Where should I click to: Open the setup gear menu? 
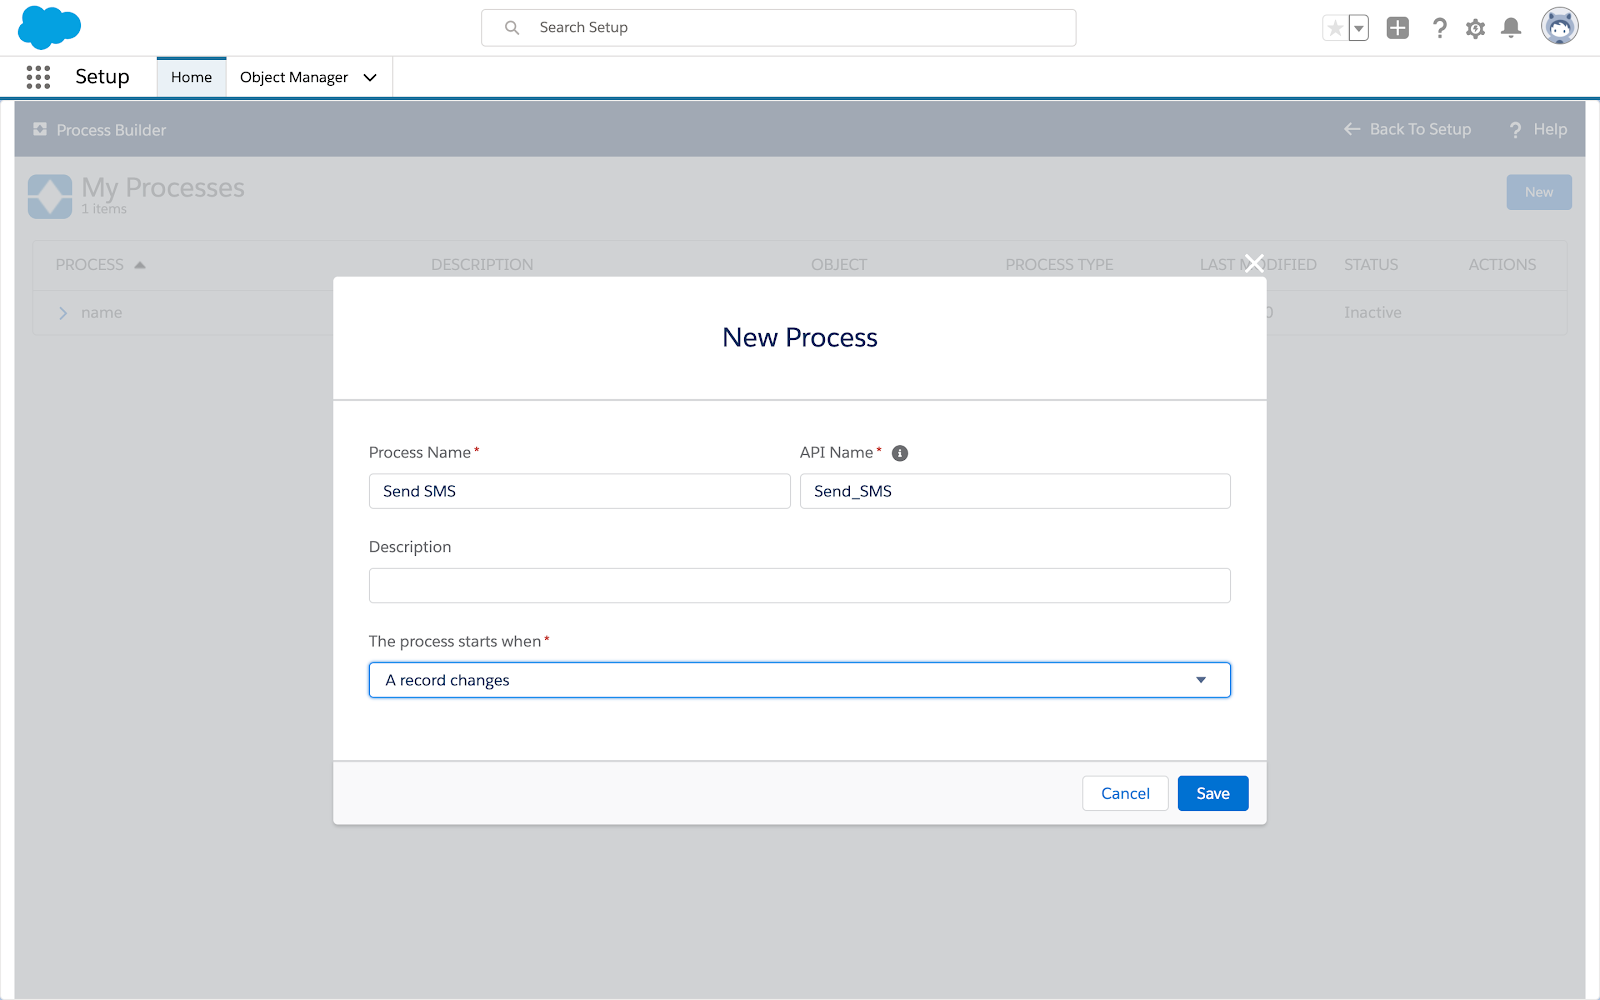pyautogui.click(x=1475, y=28)
